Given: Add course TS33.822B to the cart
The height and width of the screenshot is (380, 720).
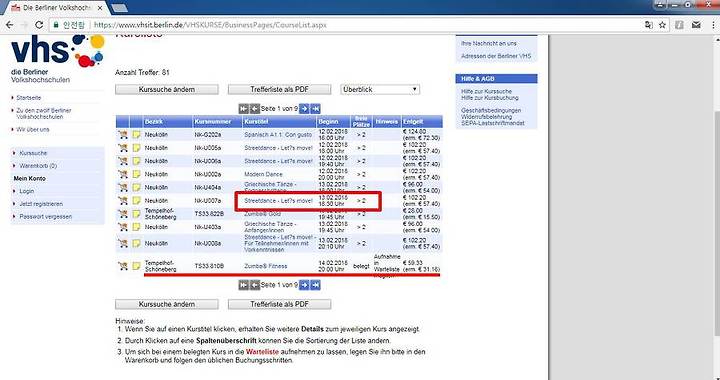Looking at the screenshot, I should coord(123,214).
